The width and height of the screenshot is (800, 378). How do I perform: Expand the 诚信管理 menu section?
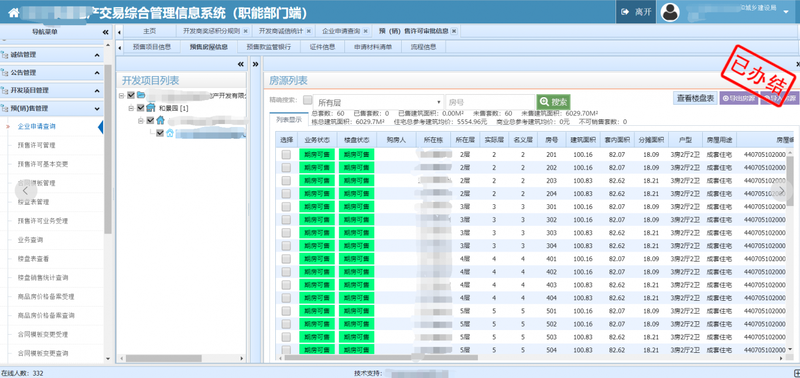97,55
